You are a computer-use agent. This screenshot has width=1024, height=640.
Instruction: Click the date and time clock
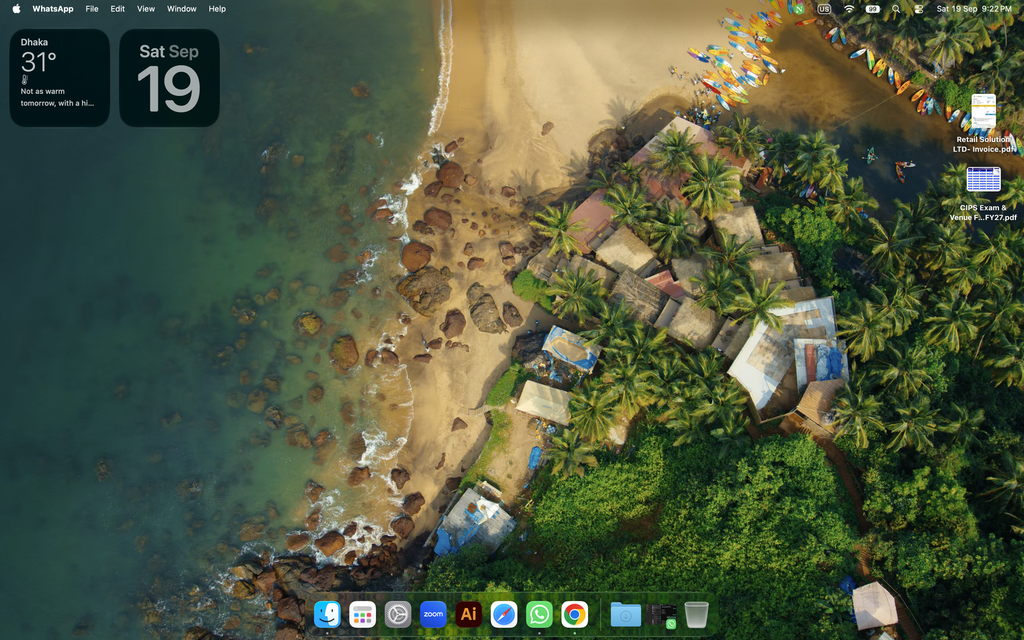[x=974, y=9]
